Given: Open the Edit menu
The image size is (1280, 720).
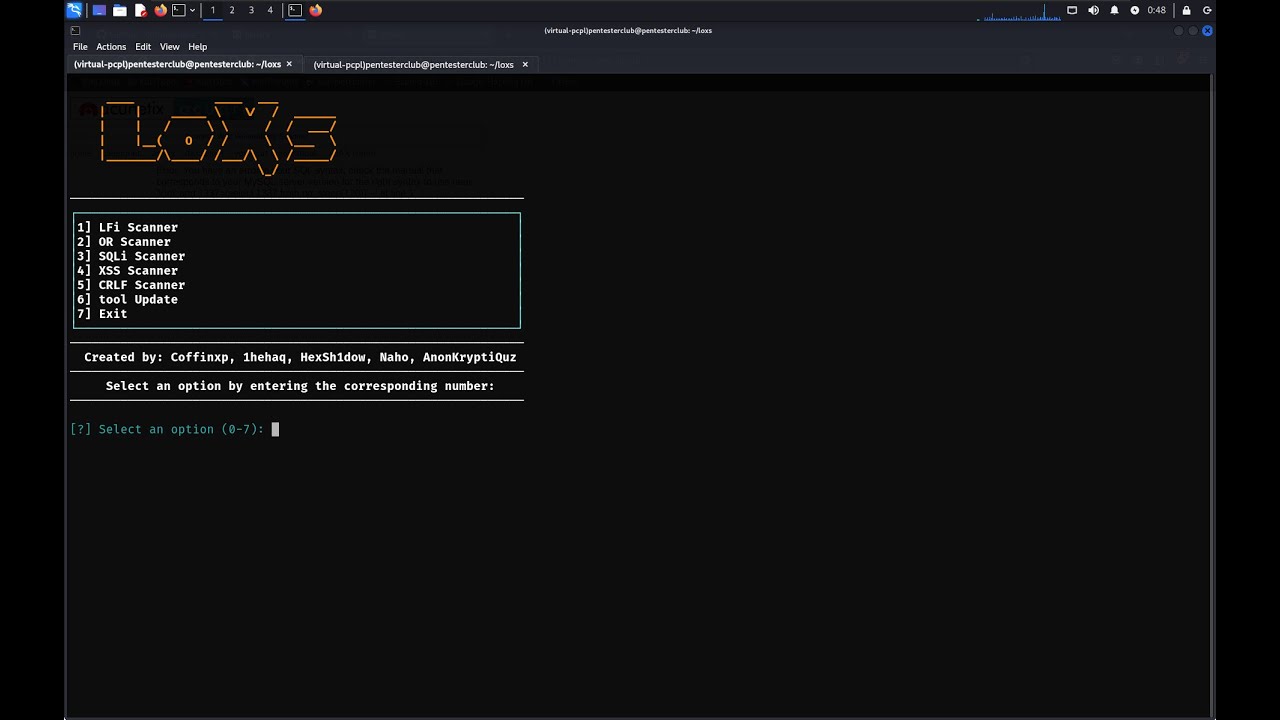Looking at the screenshot, I should point(143,47).
